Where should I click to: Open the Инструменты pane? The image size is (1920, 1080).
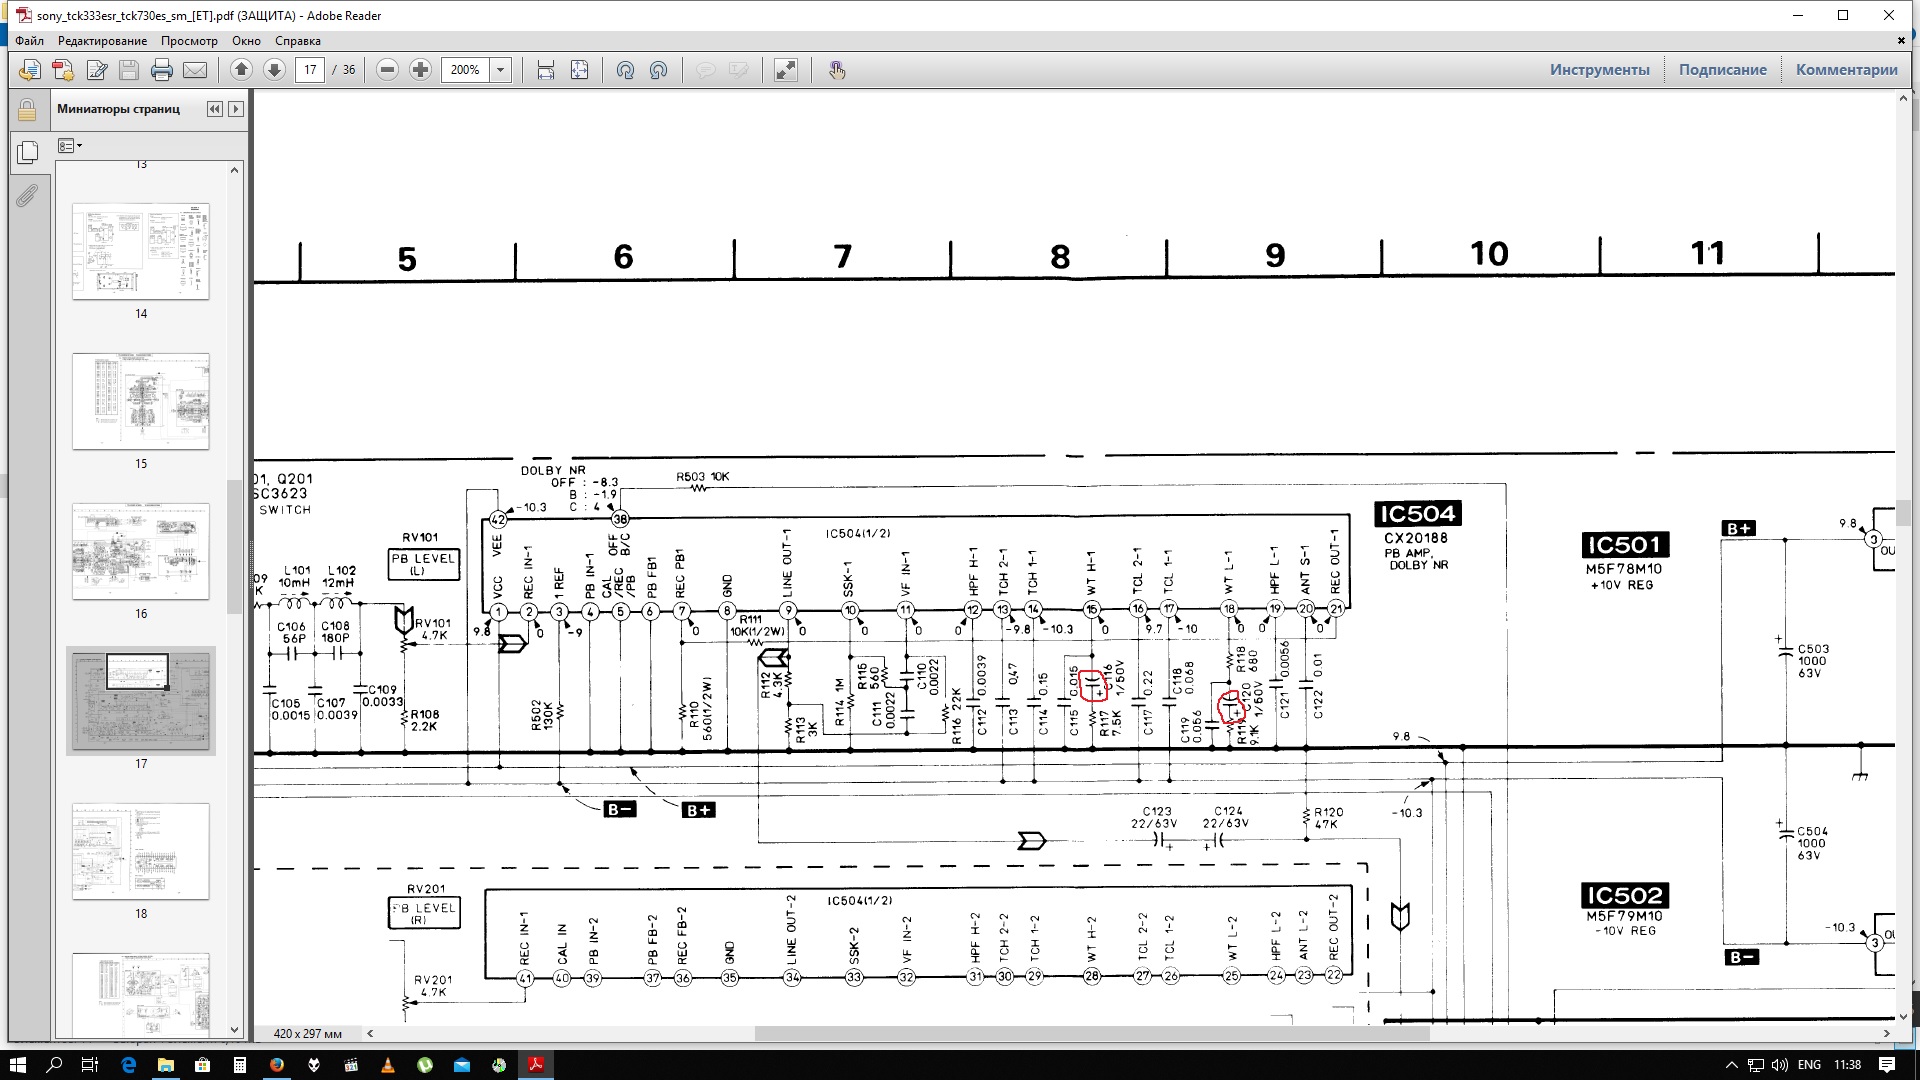1599,70
